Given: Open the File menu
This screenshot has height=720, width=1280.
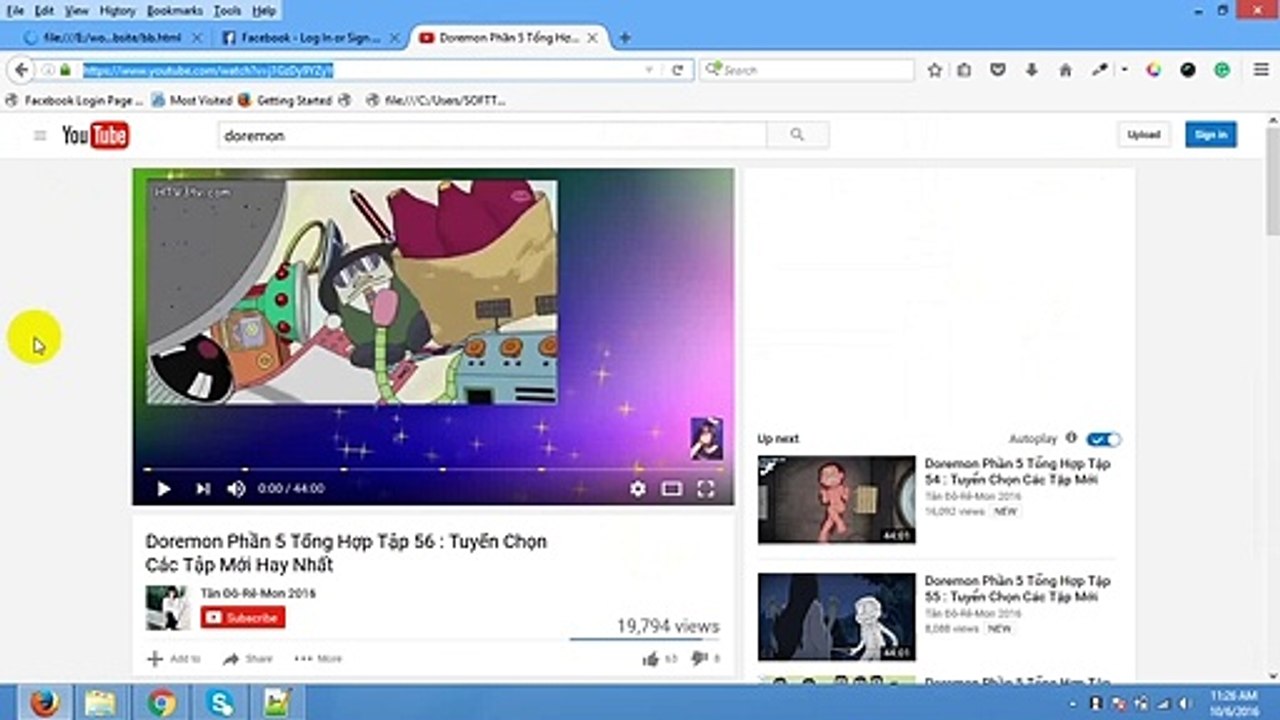Looking at the screenshot, I should pos(15,11).
